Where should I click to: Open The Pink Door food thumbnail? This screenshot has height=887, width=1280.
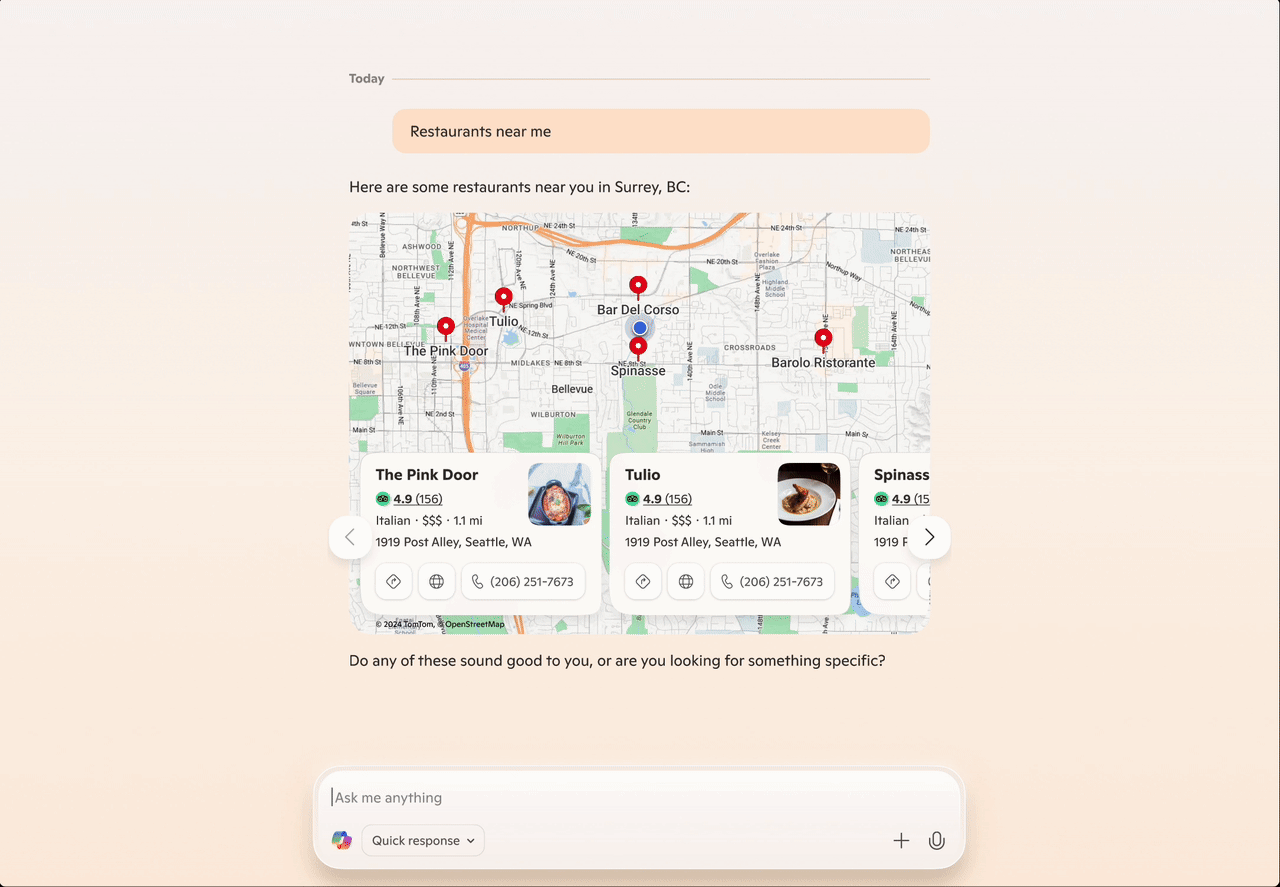coord(559,494)
